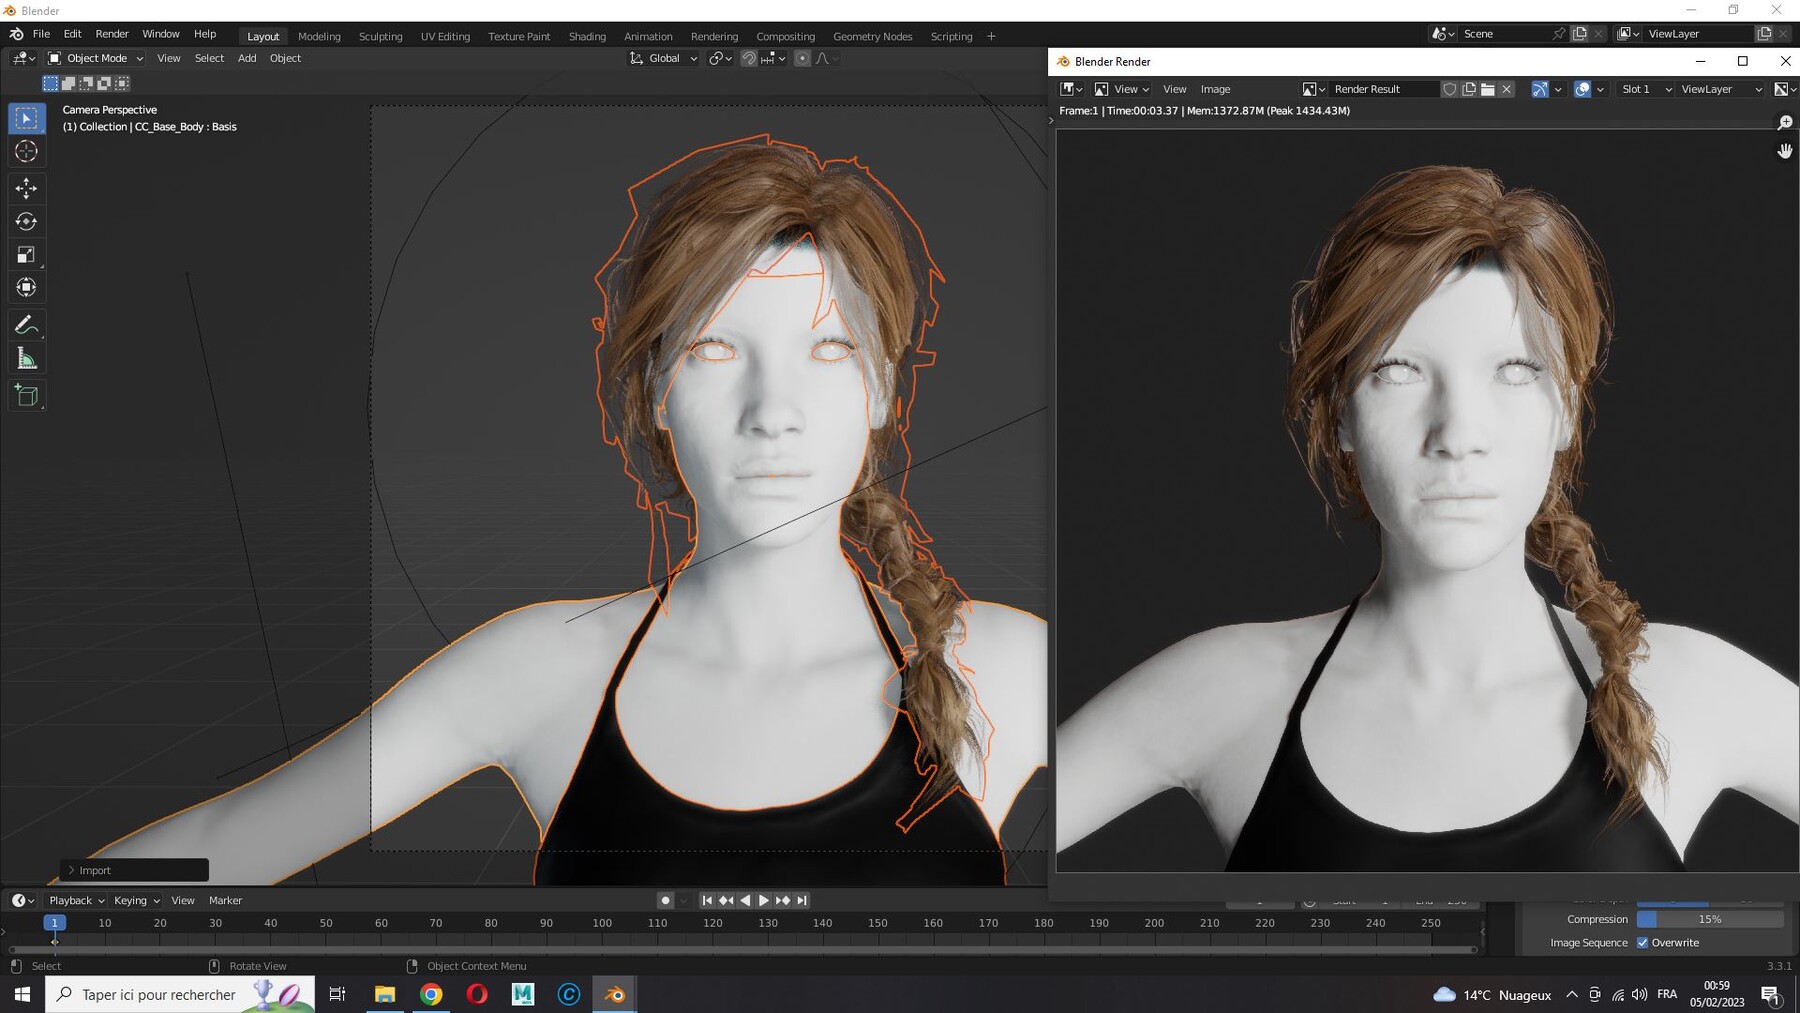Toggle auto keying record button
The image size is (1800, 1013).
pyautogui.click(x=665, y=900)
